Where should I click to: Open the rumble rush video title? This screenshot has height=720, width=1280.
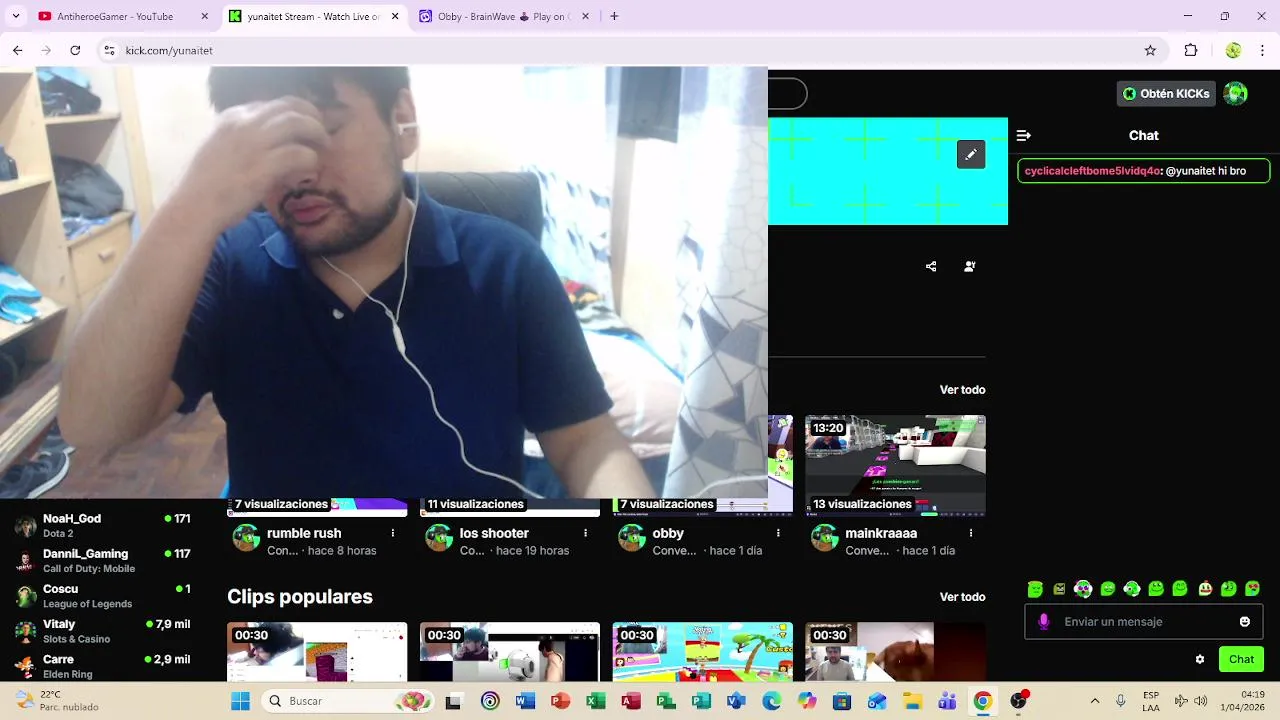[304, 533]
